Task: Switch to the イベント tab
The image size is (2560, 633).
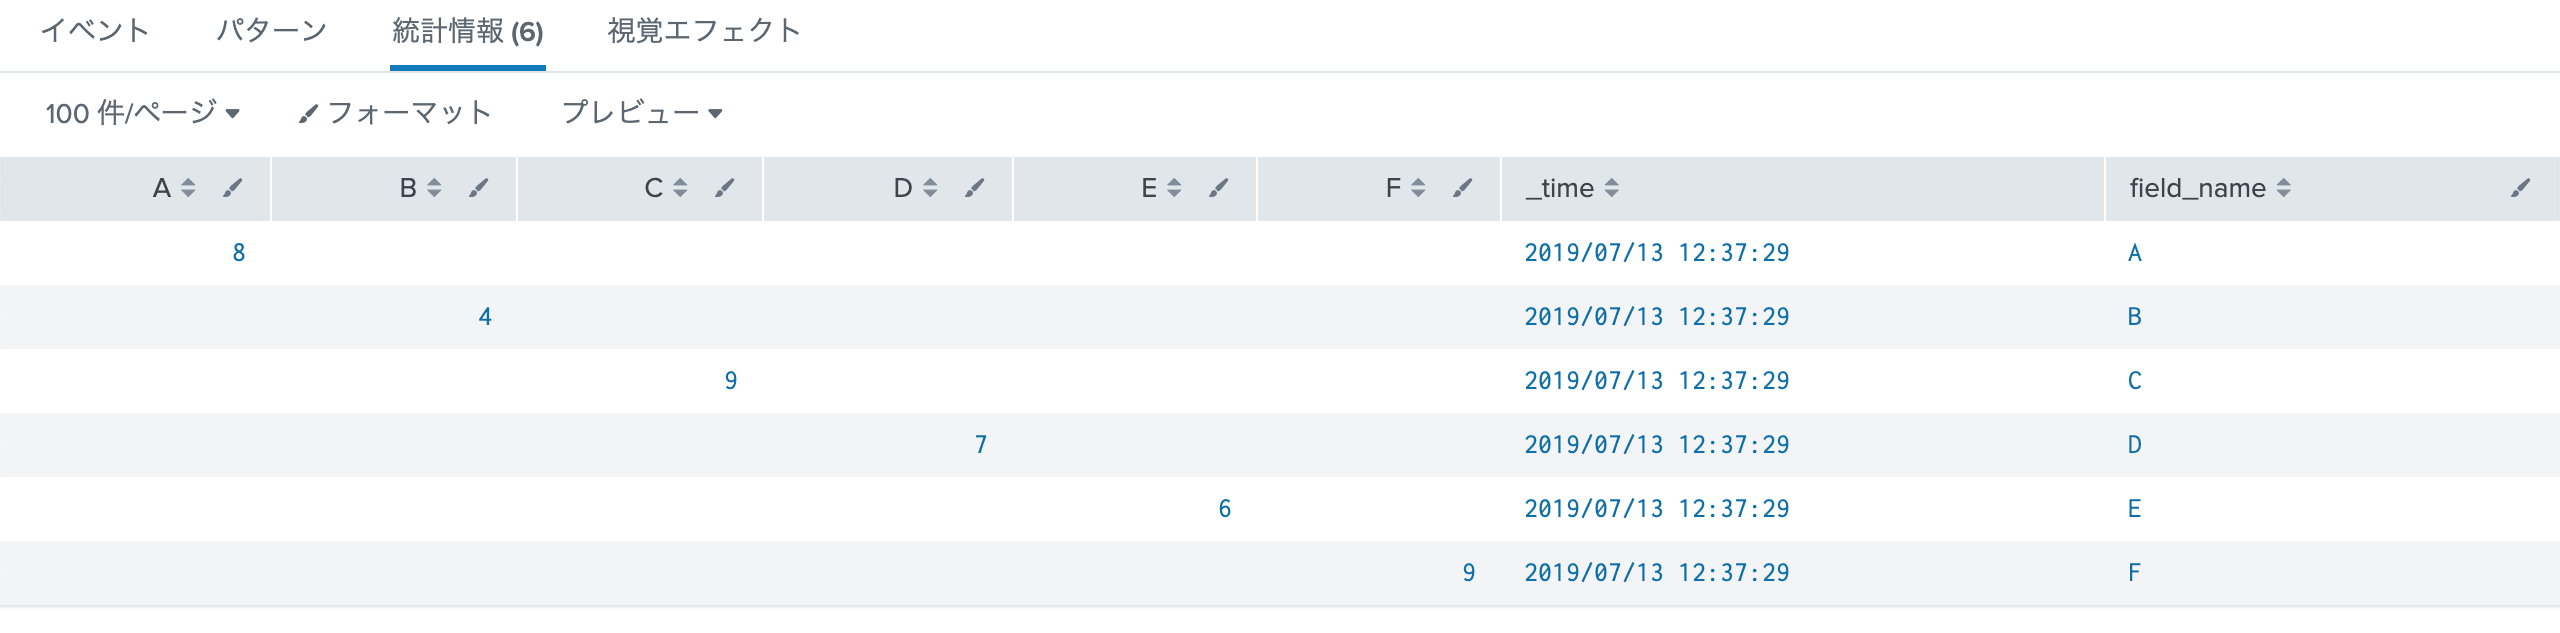Action: 95,31
